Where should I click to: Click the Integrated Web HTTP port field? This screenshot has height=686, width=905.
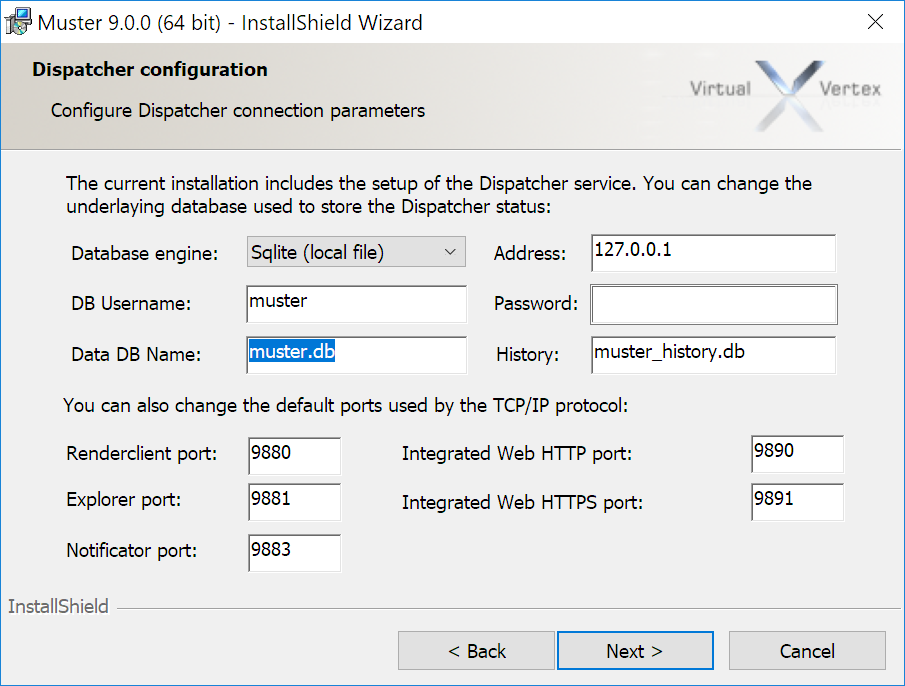[x=797, y=453]
